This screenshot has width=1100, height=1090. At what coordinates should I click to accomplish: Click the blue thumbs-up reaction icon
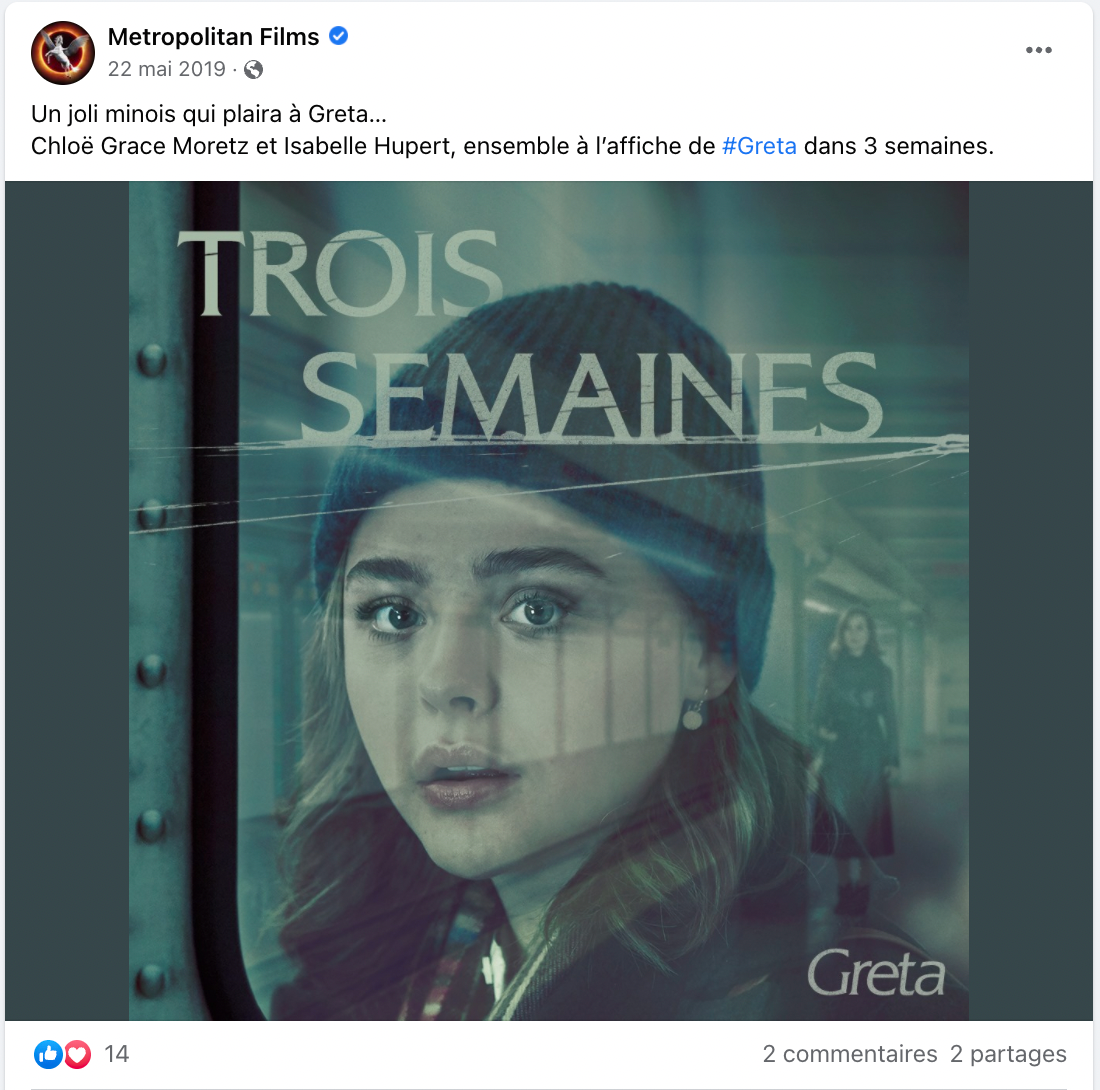click(48, 1054)
